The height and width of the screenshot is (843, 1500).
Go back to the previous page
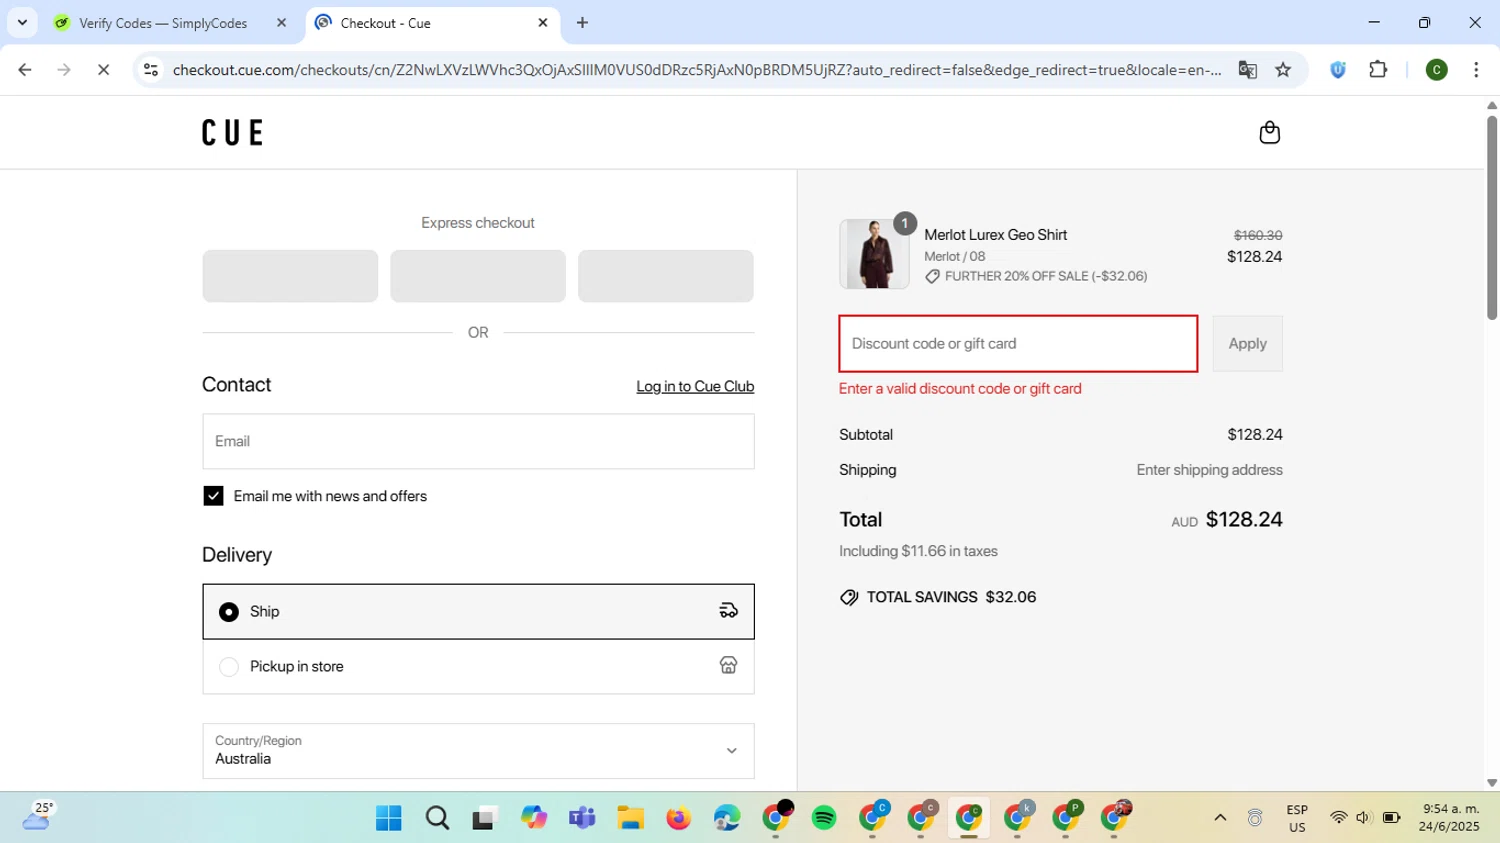click(25, 70)
